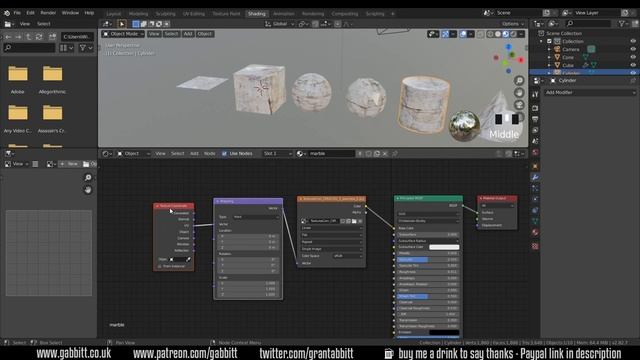The image size is (640, 360).
Task: Switch to the Modeling workspace tab
Action: click(x=138, y=13)
